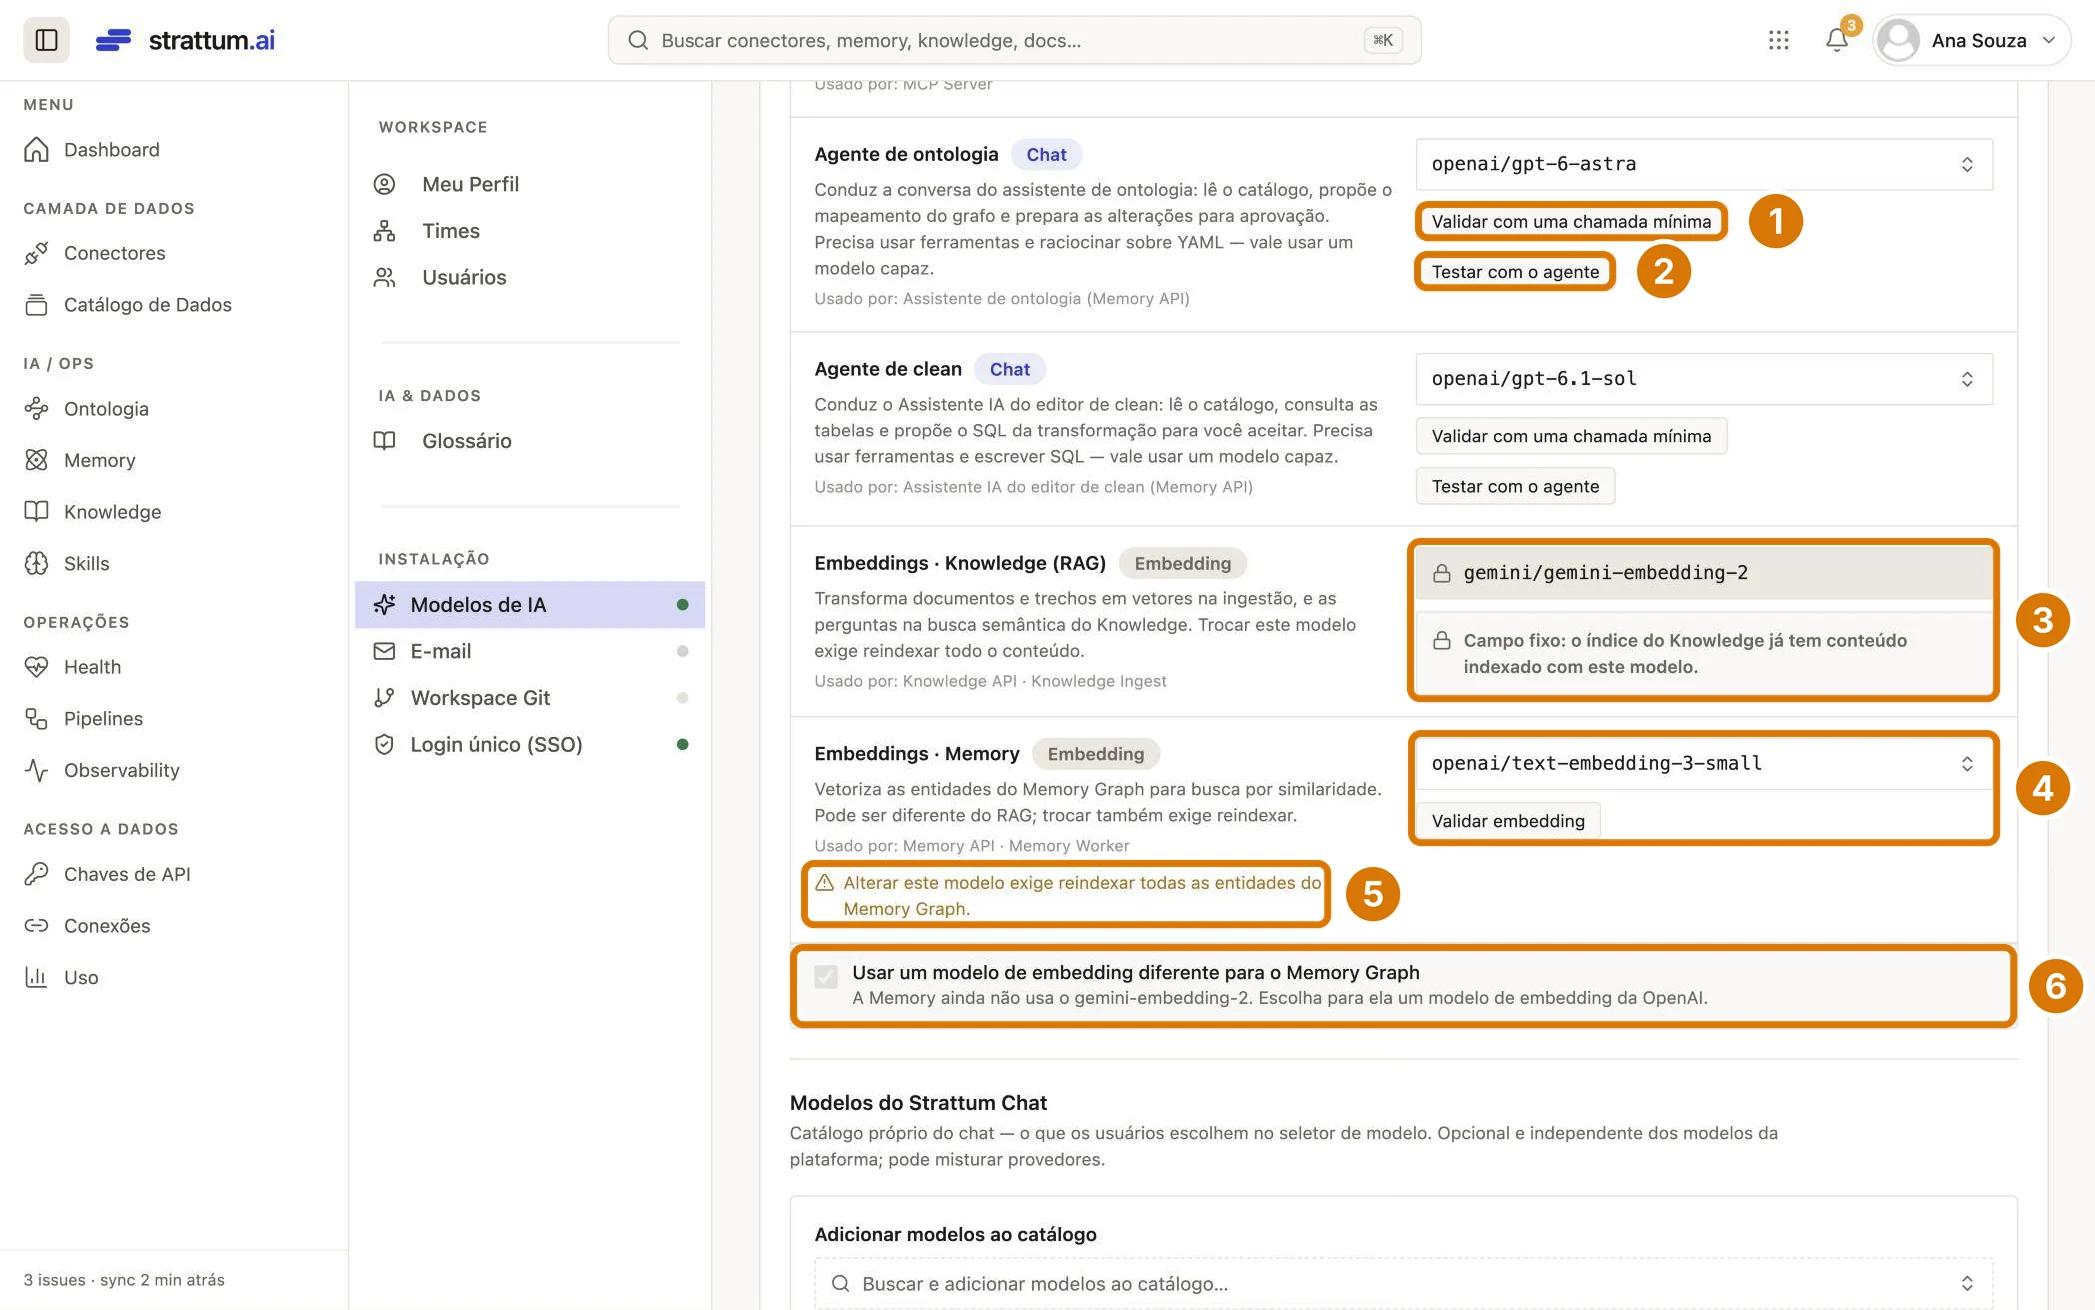2095x1310 pixels.
Task: Open Meu Perfil in workspace menu
Action: [x=530, y=184]
